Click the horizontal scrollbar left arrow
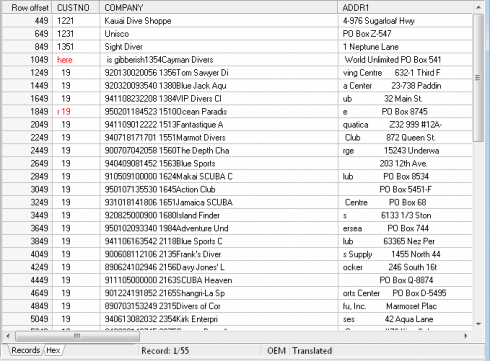Viewport: 490px width, 361px height. [8, 336]
